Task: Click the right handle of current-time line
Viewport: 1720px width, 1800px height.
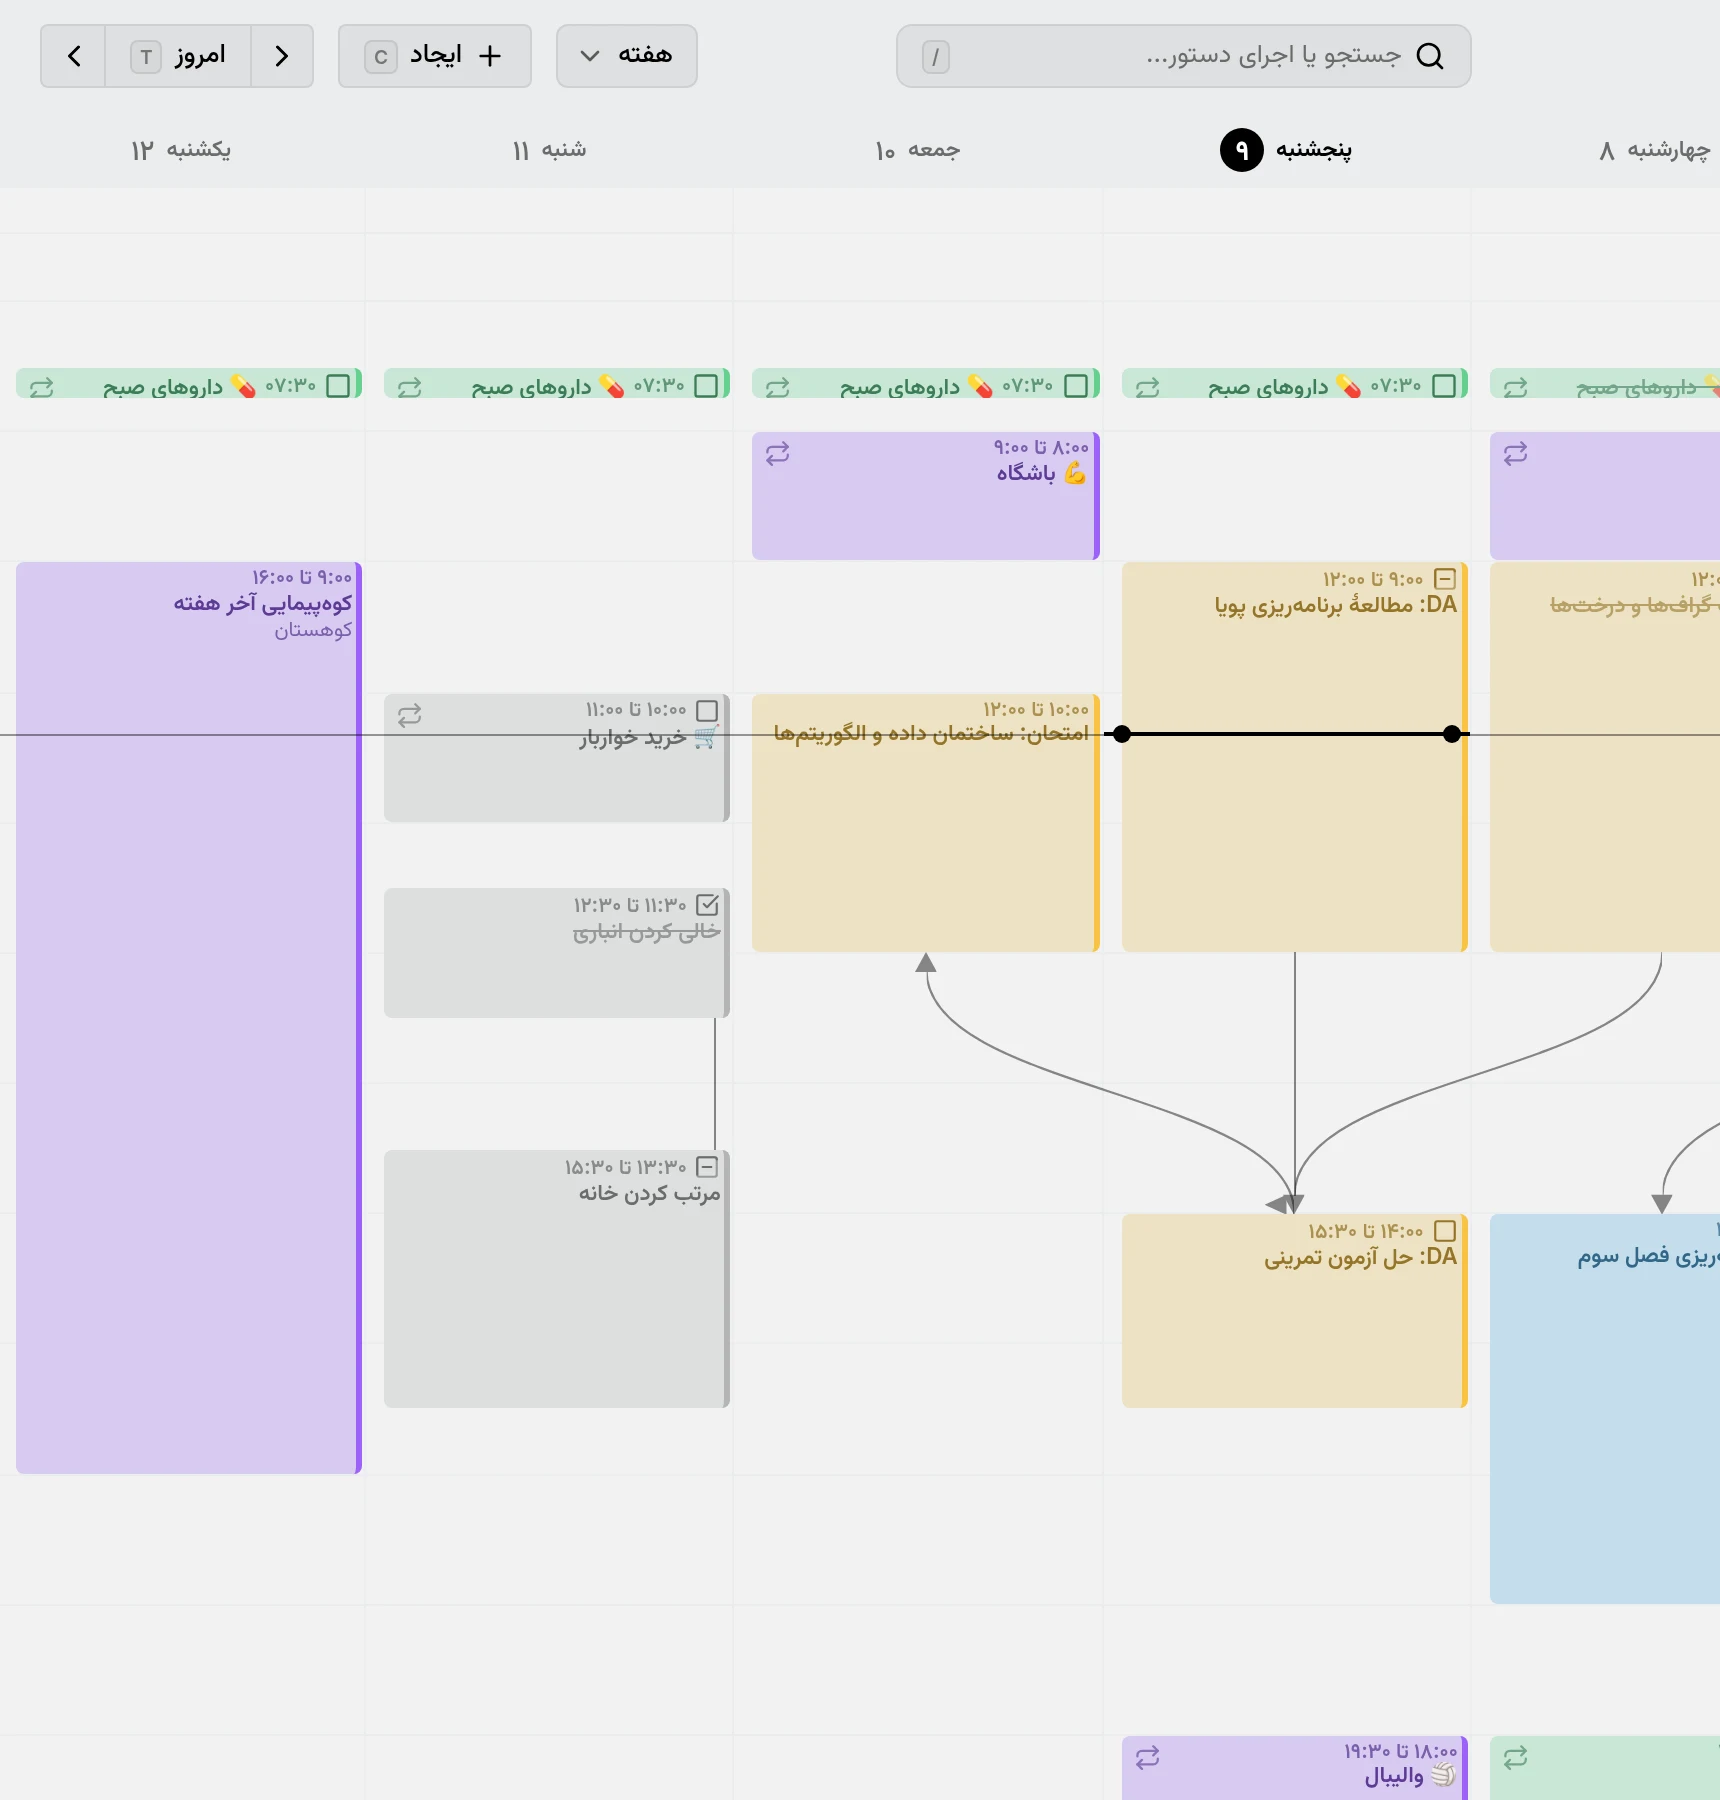Action: (1452, 734)
